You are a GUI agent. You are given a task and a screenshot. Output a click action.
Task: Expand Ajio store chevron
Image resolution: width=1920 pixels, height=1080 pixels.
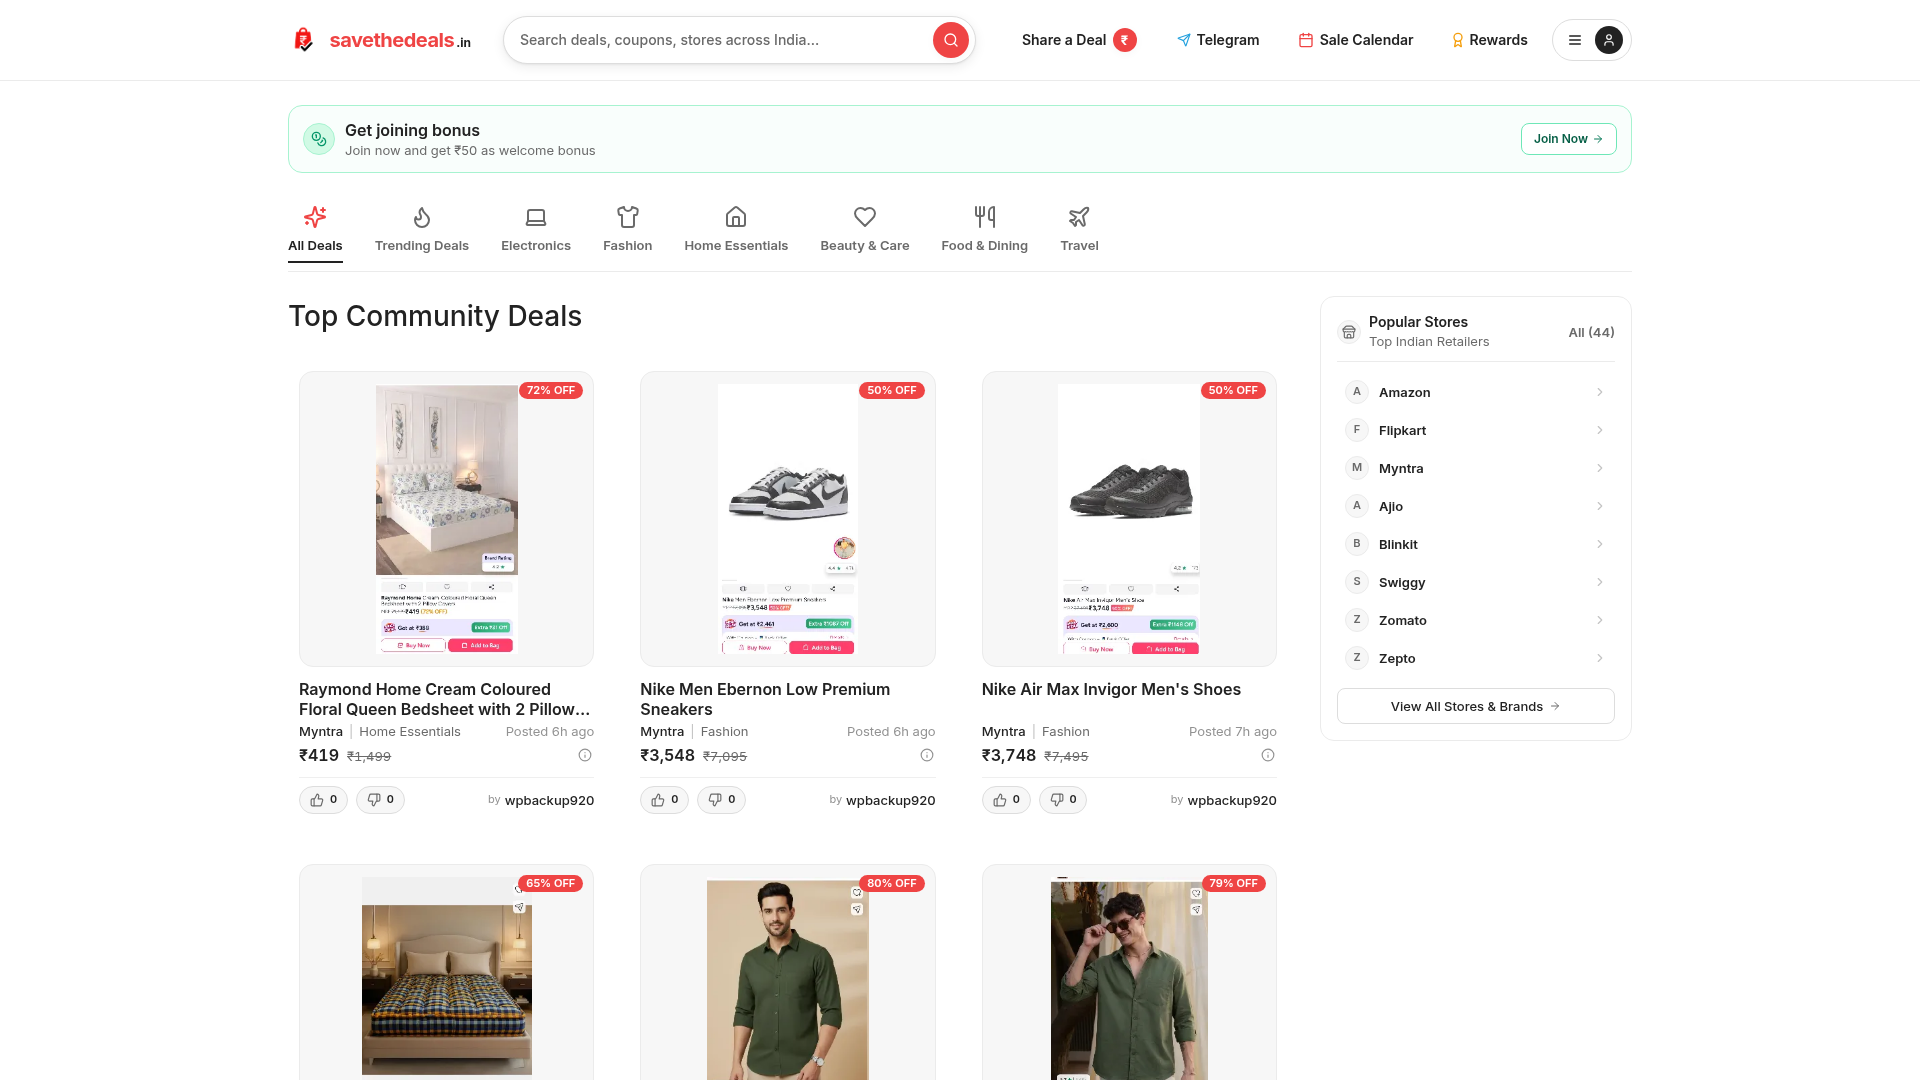[x=1600, y=506]
